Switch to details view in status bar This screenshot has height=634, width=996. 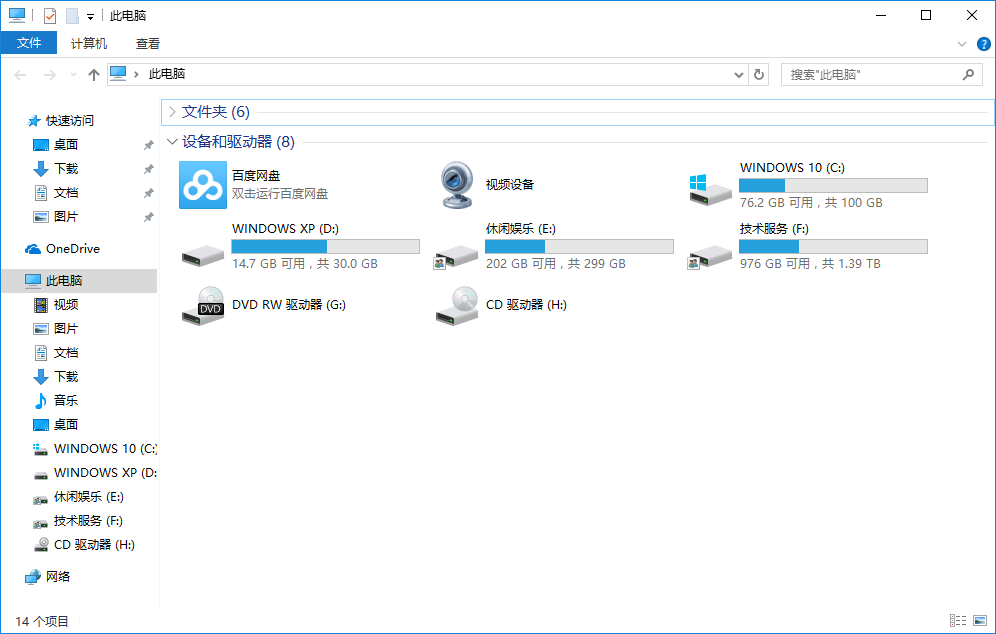(x=957, y=621)
